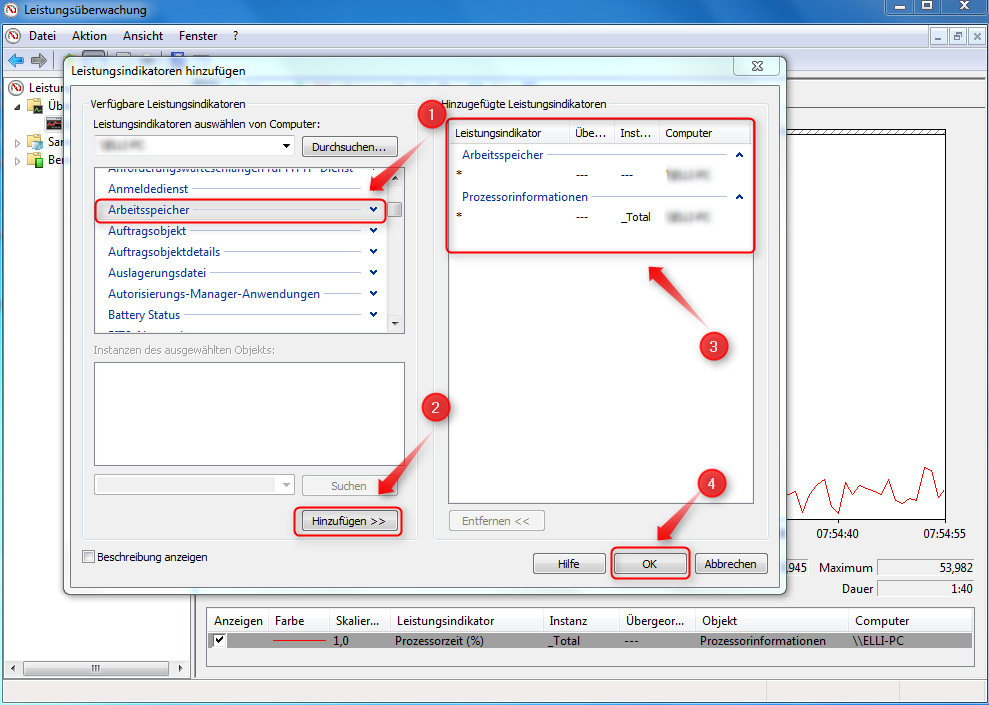Image resolution: width=989 pixels, height=705 pixels.
Task: Collapse the Arbeitsspeicher group in added counters
Action: click(x=738, y=155)
